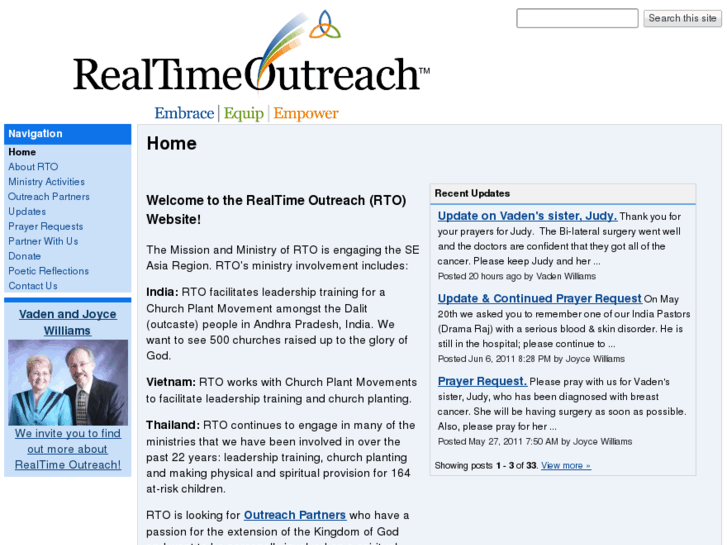The width and height of the screenshot is (727, 545).
Task: Select Home in the navigation menu
Action: pyautogui.click(x=22, y=152)
